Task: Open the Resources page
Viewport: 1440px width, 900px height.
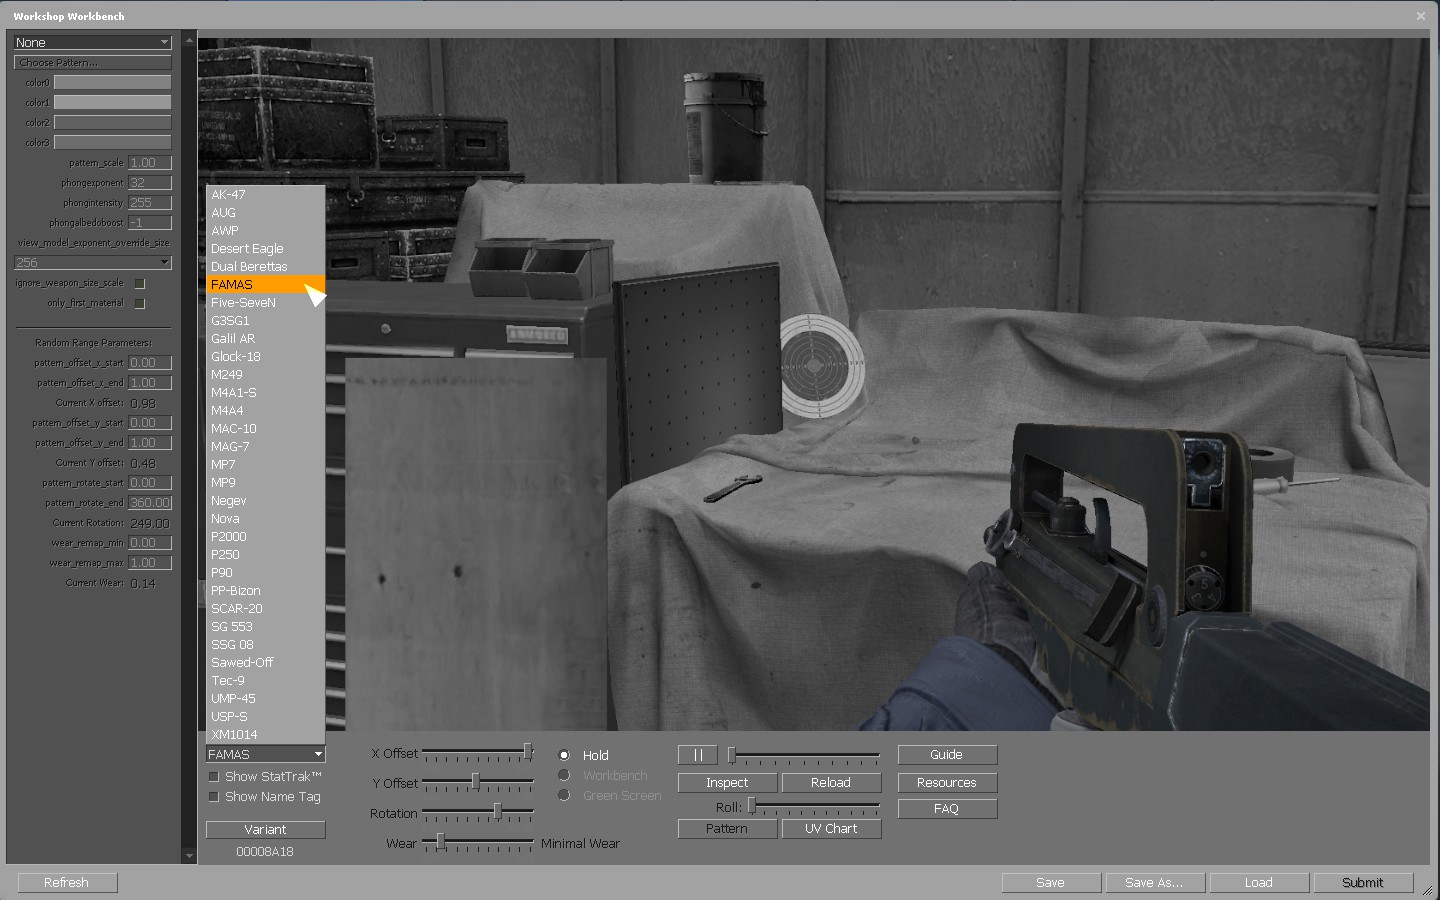Action: [947, 783]
